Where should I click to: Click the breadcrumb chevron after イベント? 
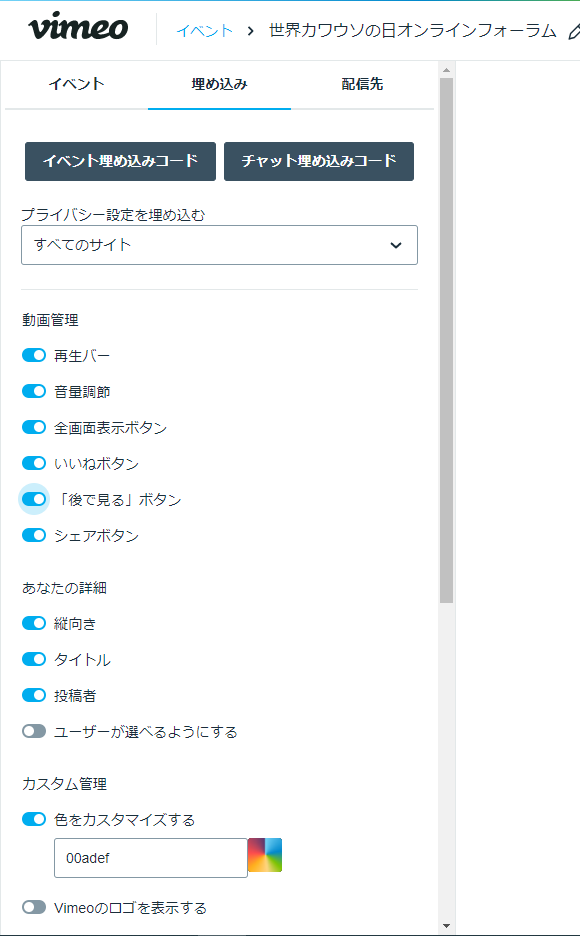pos(251,30)
